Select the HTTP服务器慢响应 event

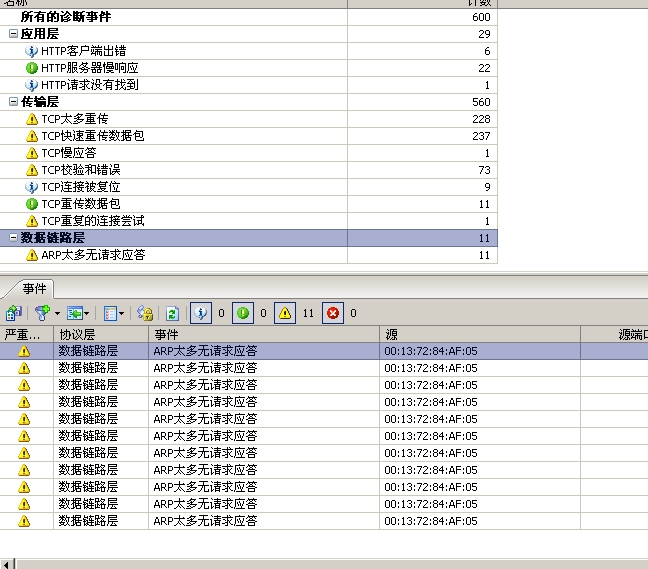pos(248,68)
